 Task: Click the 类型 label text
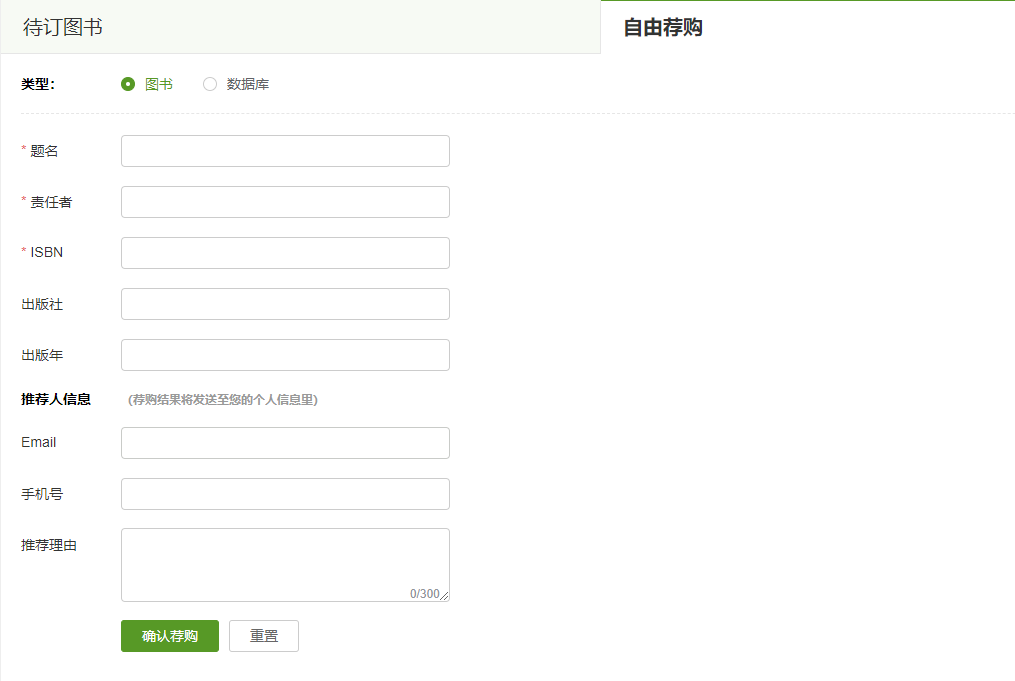coord(38,84)
